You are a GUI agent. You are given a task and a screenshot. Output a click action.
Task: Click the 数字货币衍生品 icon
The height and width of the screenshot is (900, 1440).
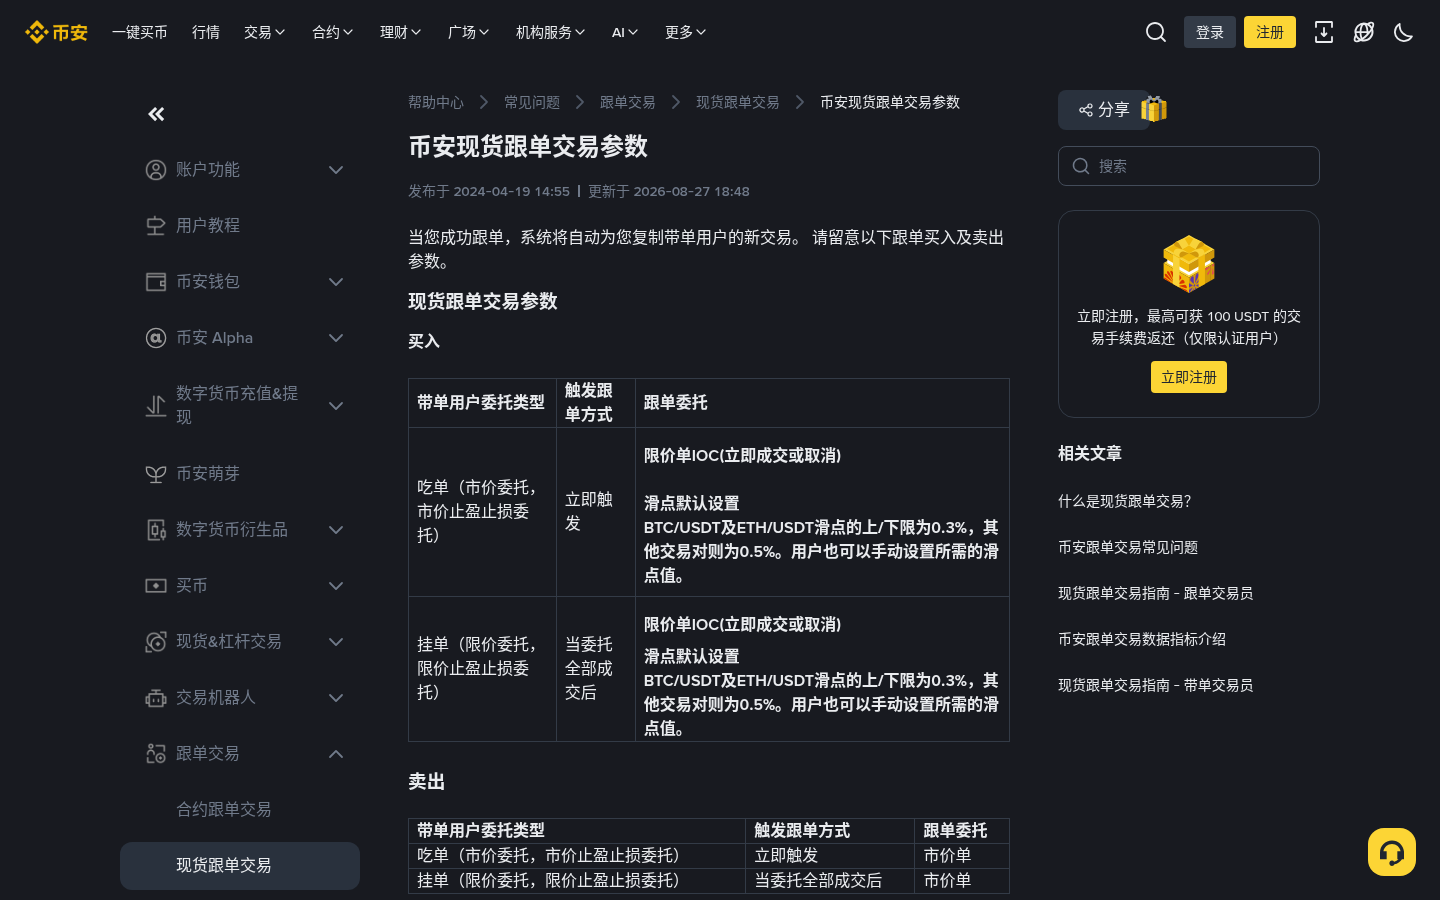[156, 530]
